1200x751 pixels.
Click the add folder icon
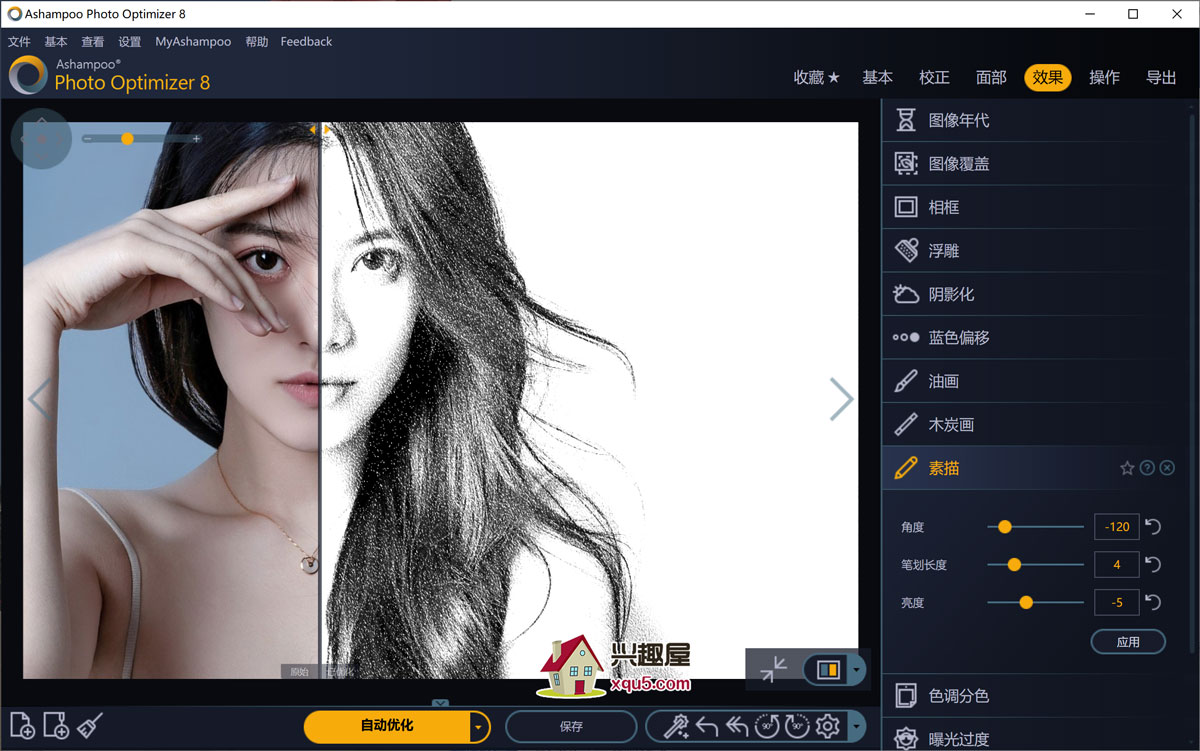click(56, 725)
